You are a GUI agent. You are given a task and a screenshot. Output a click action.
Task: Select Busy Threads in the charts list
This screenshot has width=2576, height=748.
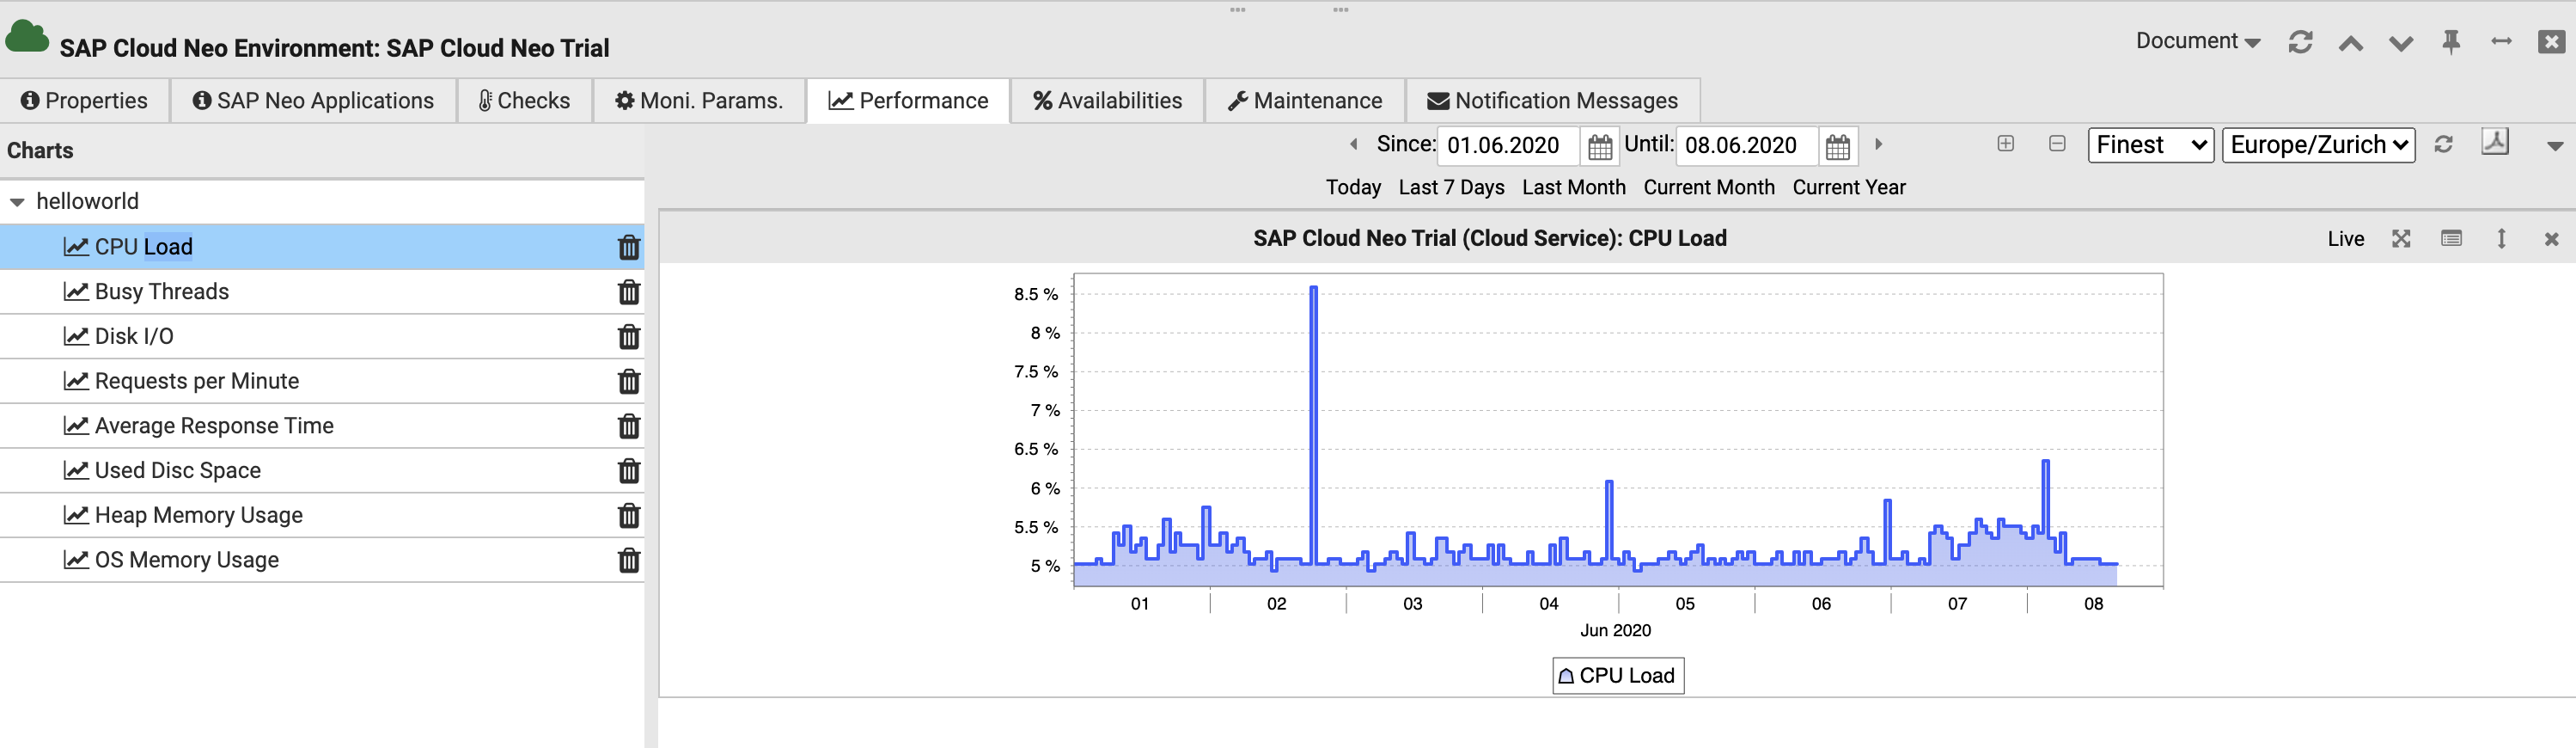tap(322, 292)
